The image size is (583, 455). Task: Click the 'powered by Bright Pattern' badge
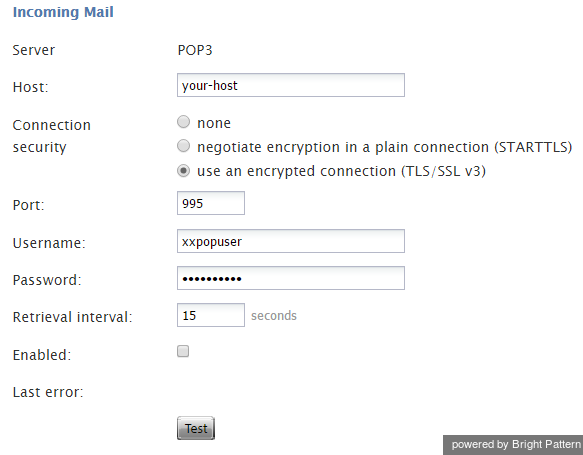pyautogui.click(x=513, y=445)
